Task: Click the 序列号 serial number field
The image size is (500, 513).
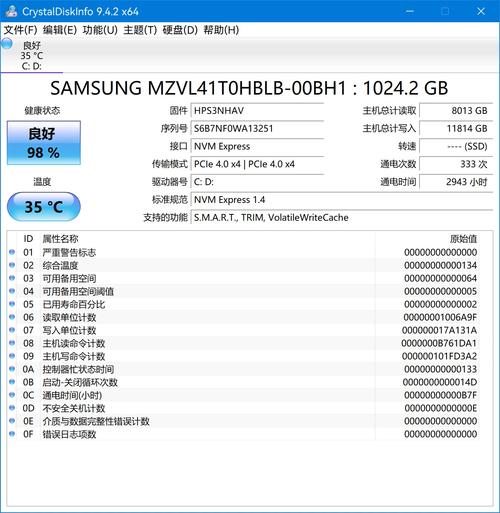Action: (257, 129)
